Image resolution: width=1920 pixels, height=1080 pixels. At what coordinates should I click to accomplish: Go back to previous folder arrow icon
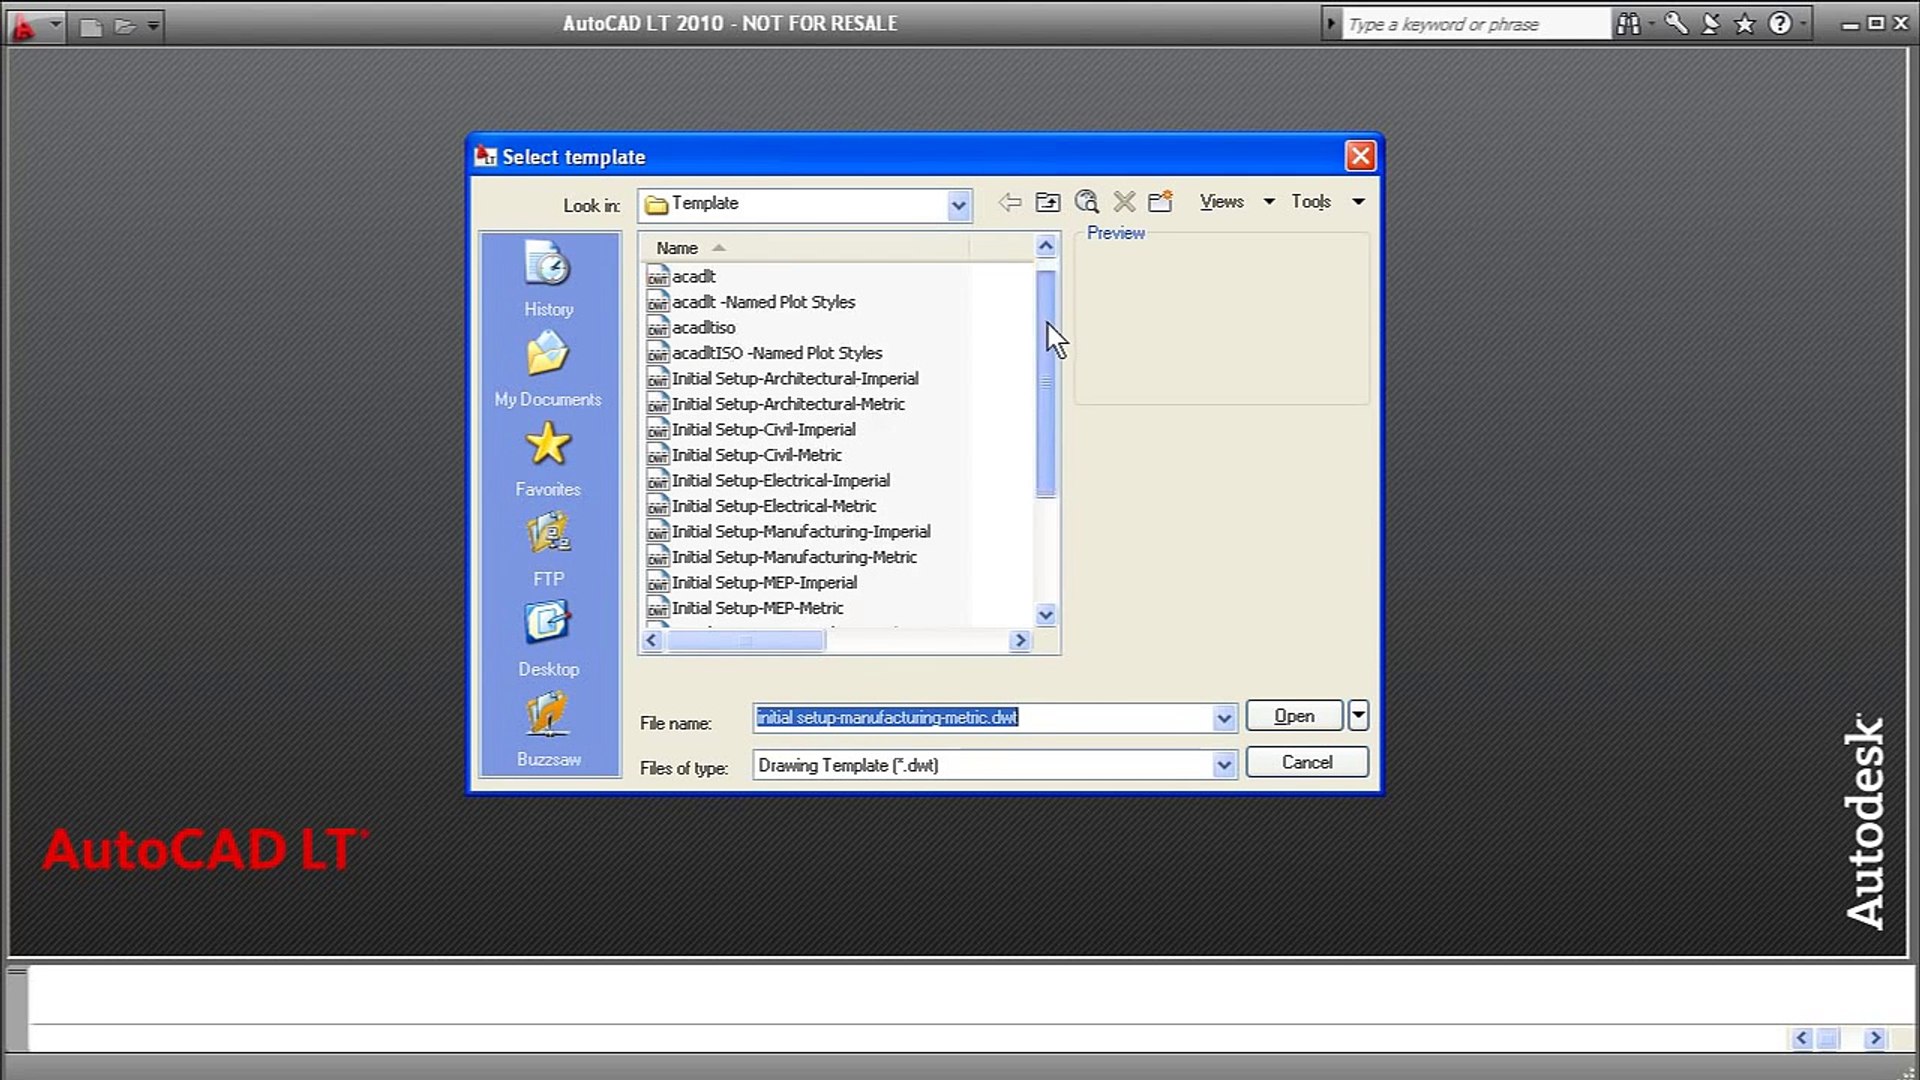coord(1010,202)
